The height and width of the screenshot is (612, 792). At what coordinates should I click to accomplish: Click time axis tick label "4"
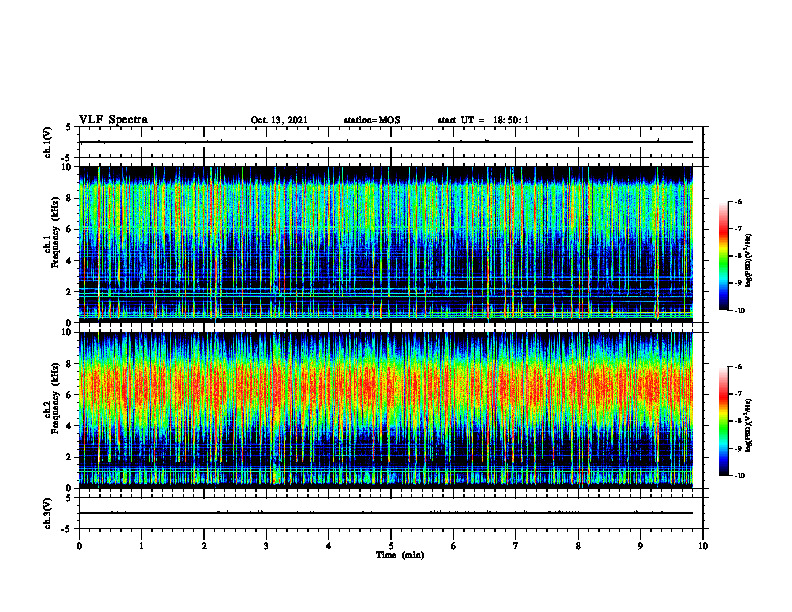329,546
